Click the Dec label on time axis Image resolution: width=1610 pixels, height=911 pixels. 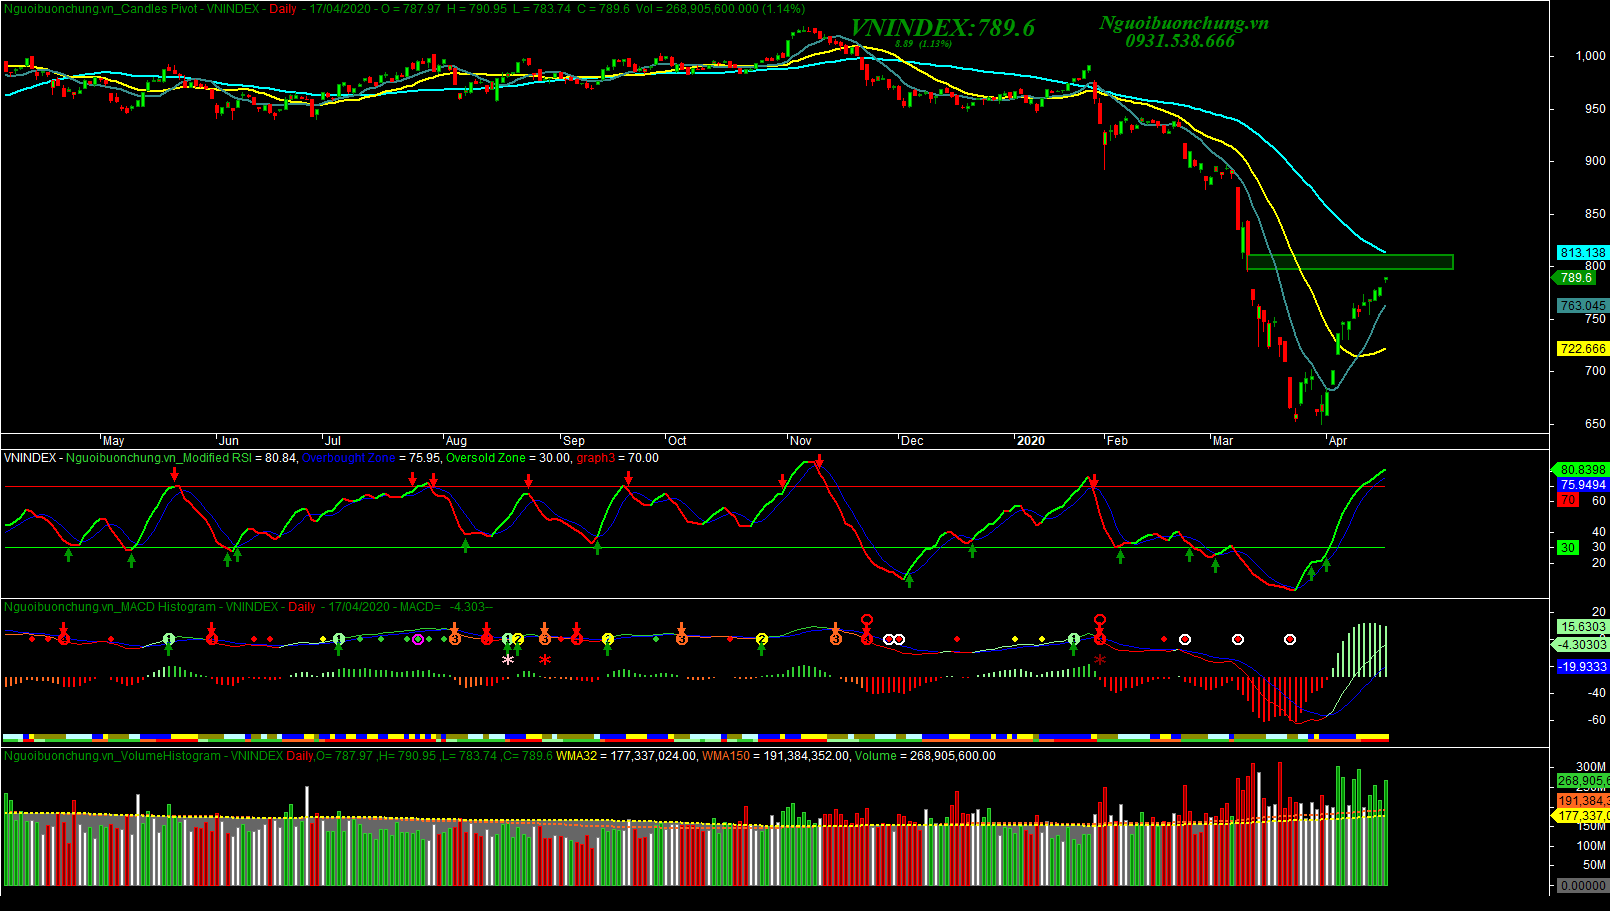point(912,441)
